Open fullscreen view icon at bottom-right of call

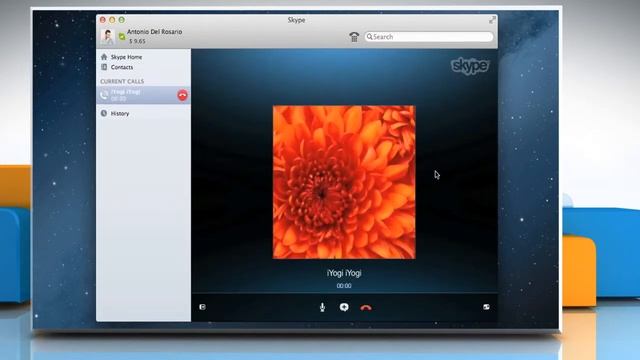[x=486, y=307]
